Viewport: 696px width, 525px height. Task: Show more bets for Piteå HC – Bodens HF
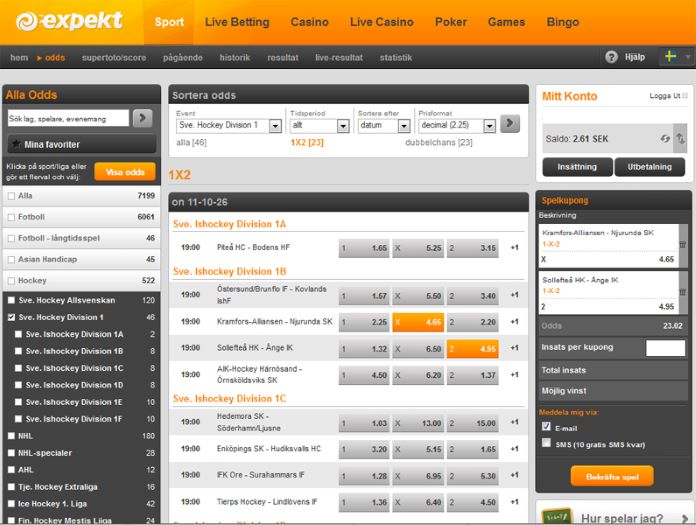click(514, 248)
